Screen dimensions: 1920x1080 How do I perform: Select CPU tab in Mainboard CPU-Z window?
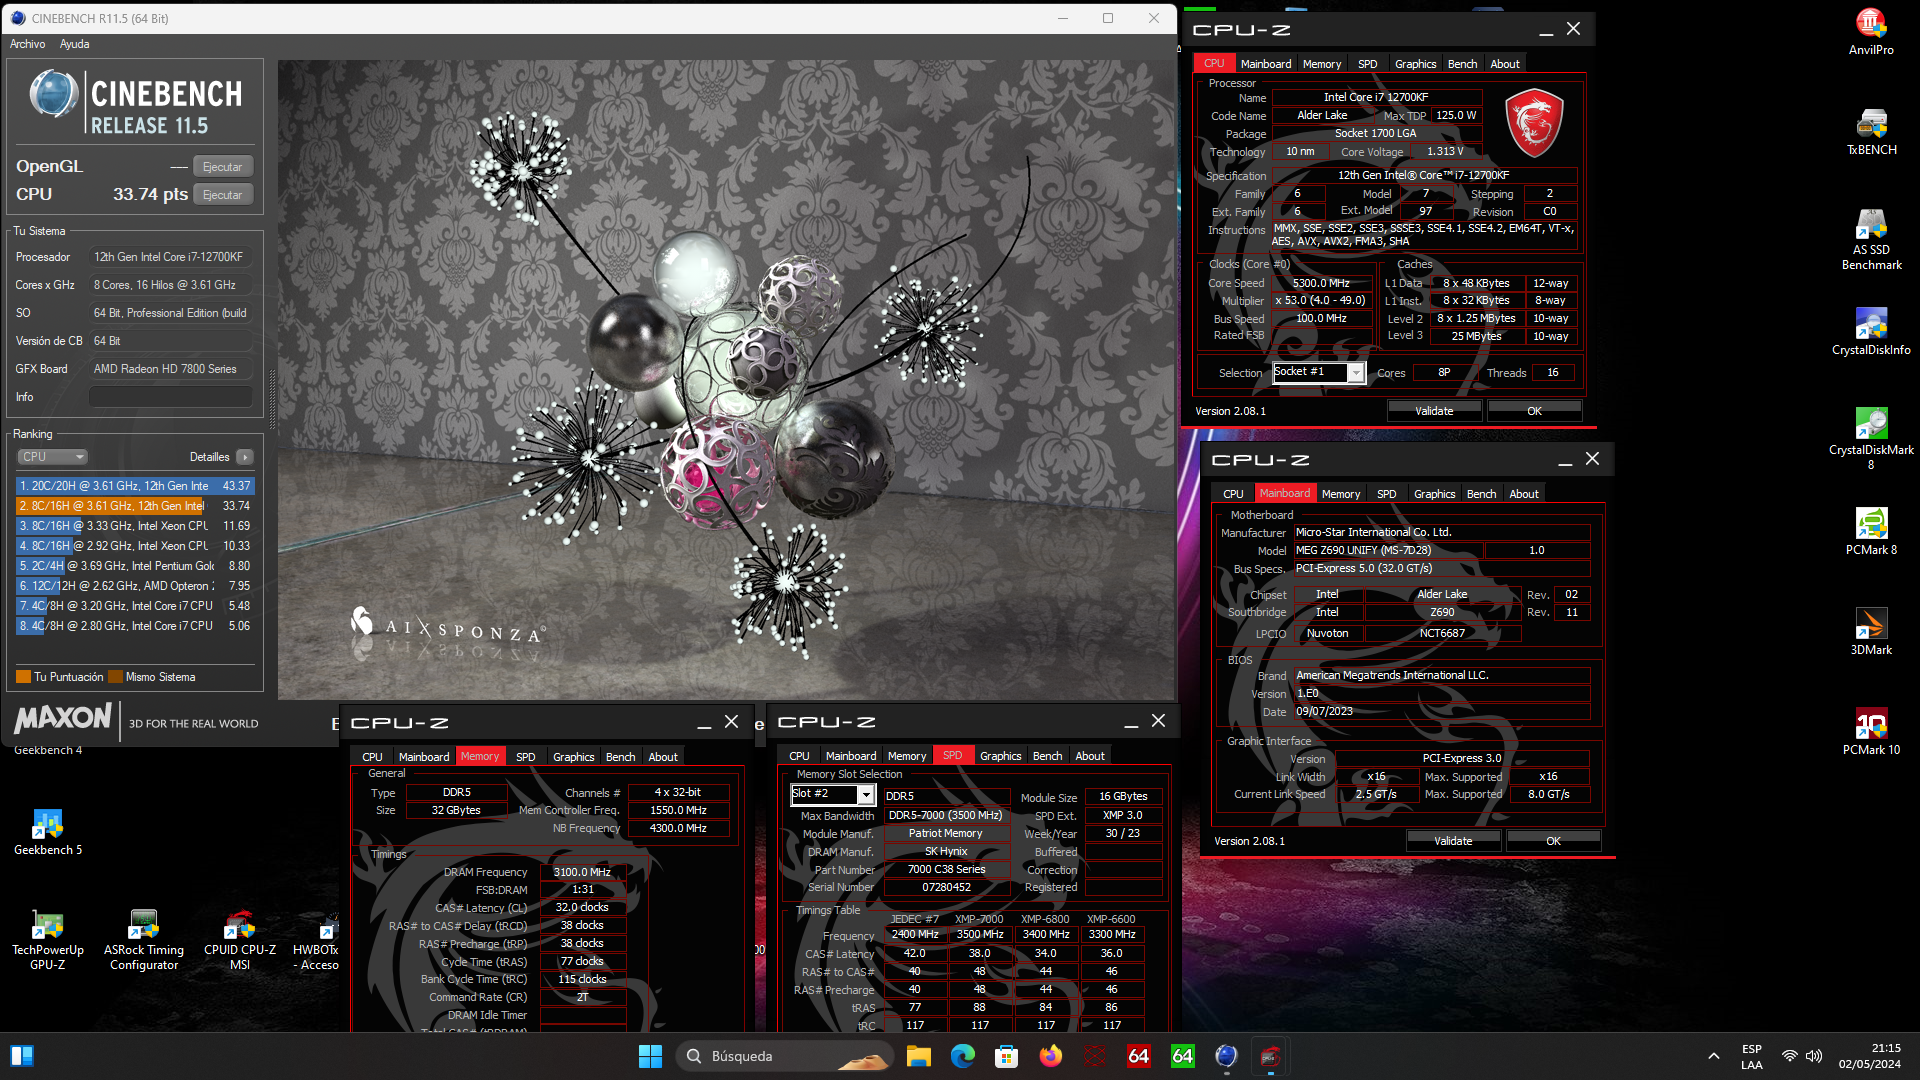tap(1233, 494)
